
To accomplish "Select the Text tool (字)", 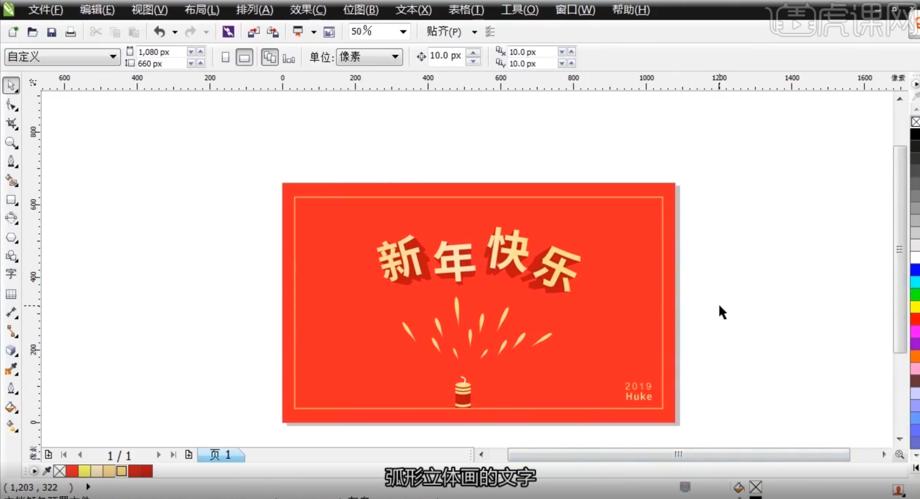I will [11, 274].
